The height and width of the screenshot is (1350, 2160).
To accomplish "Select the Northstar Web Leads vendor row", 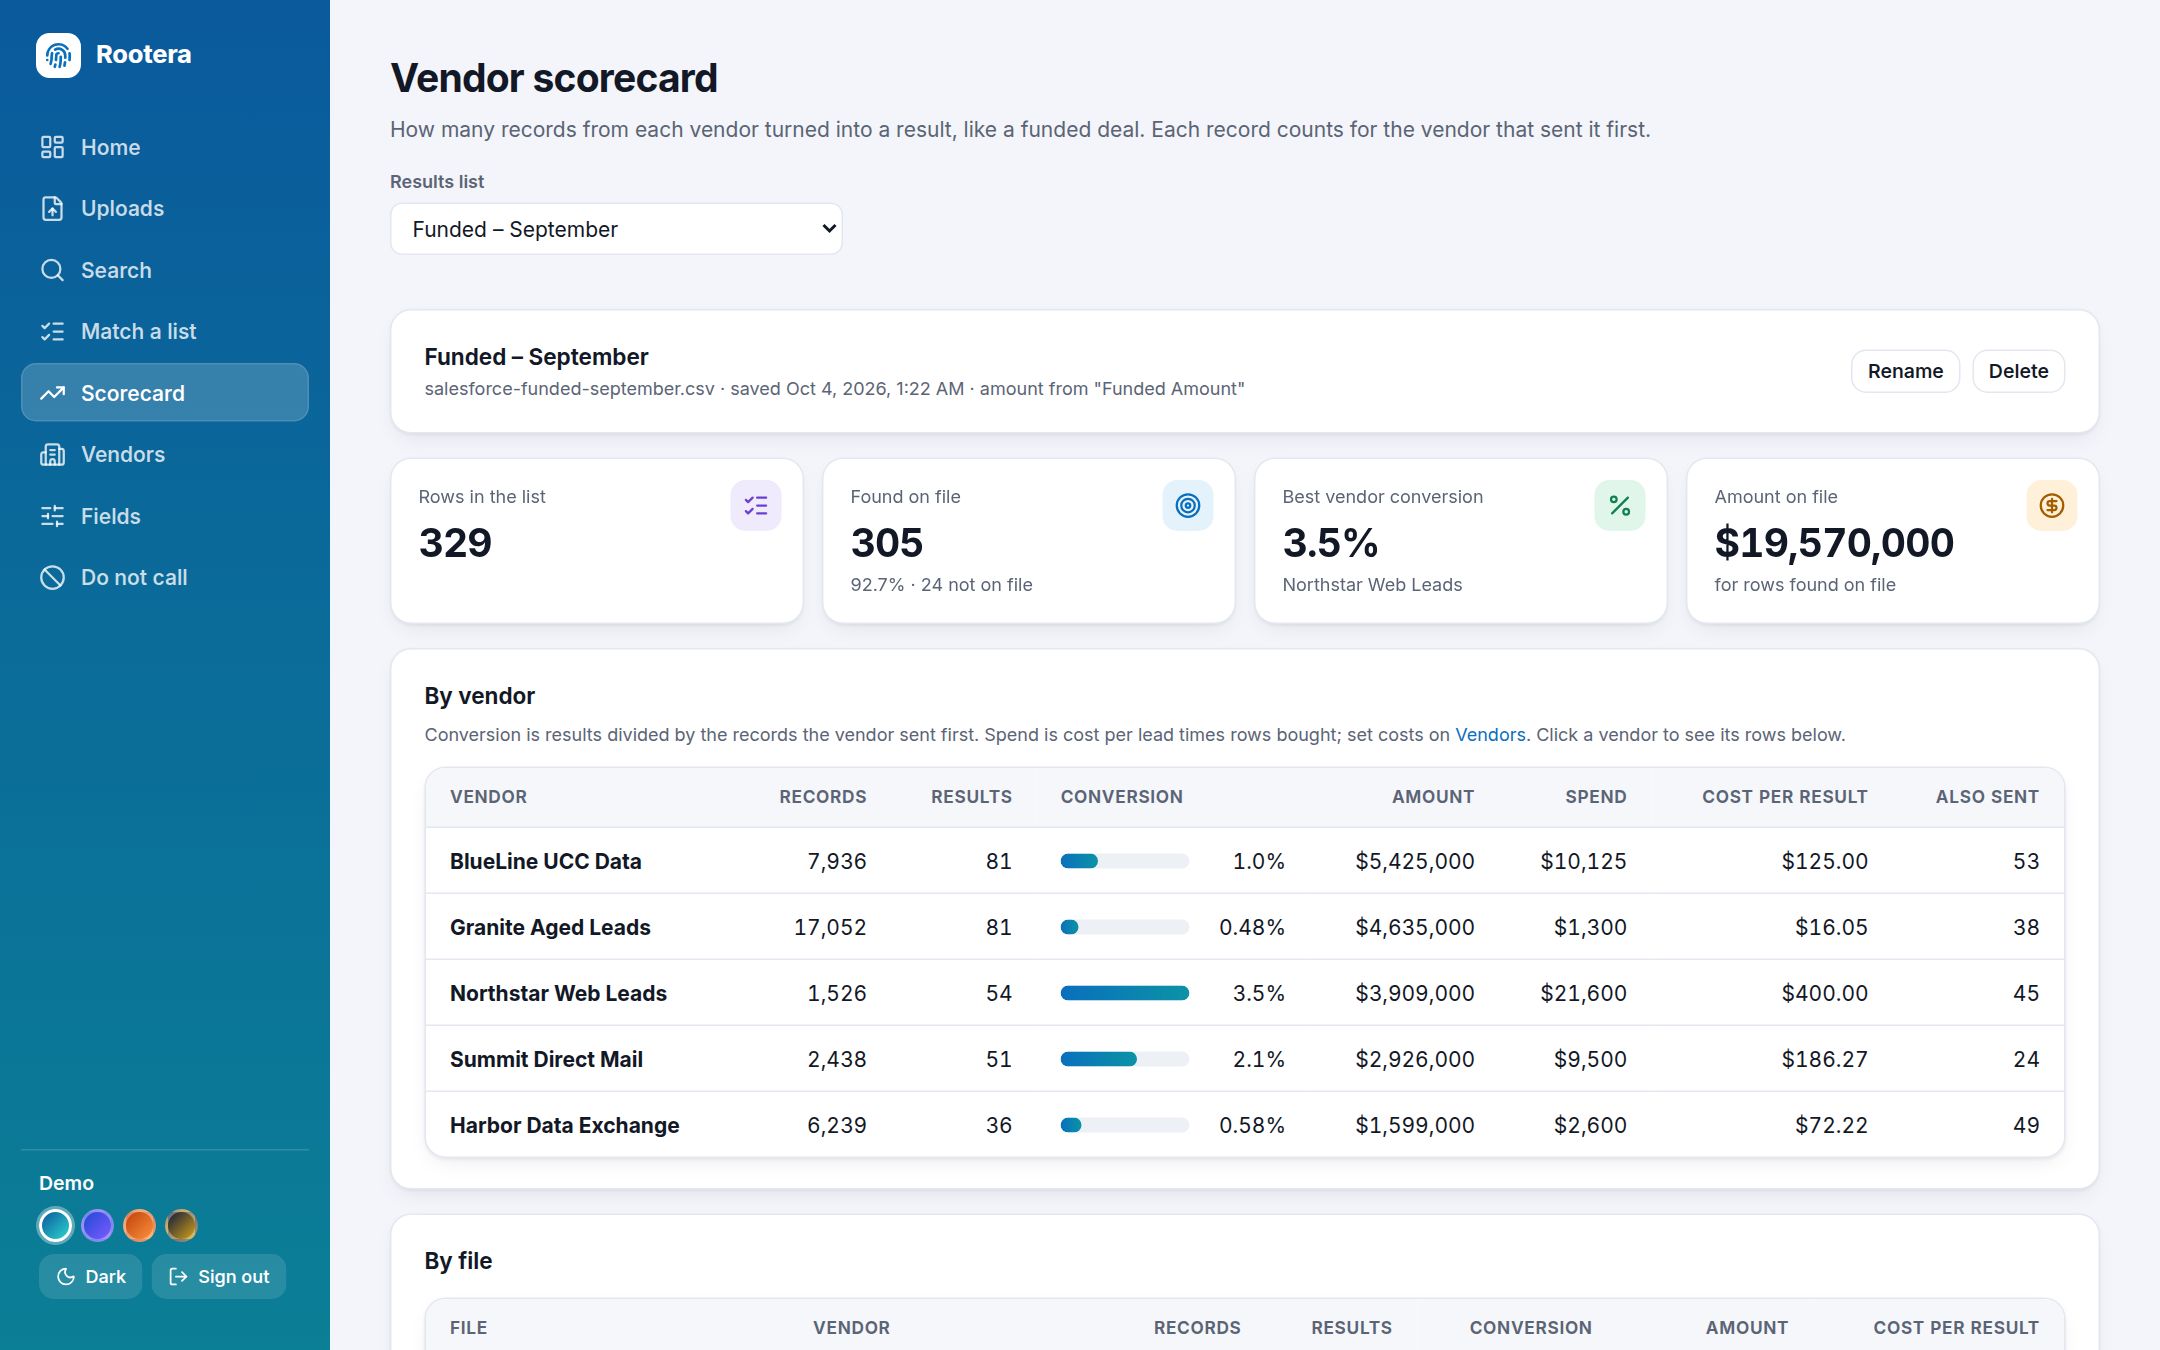I will pyautogui.click(x=1244, y=993).
